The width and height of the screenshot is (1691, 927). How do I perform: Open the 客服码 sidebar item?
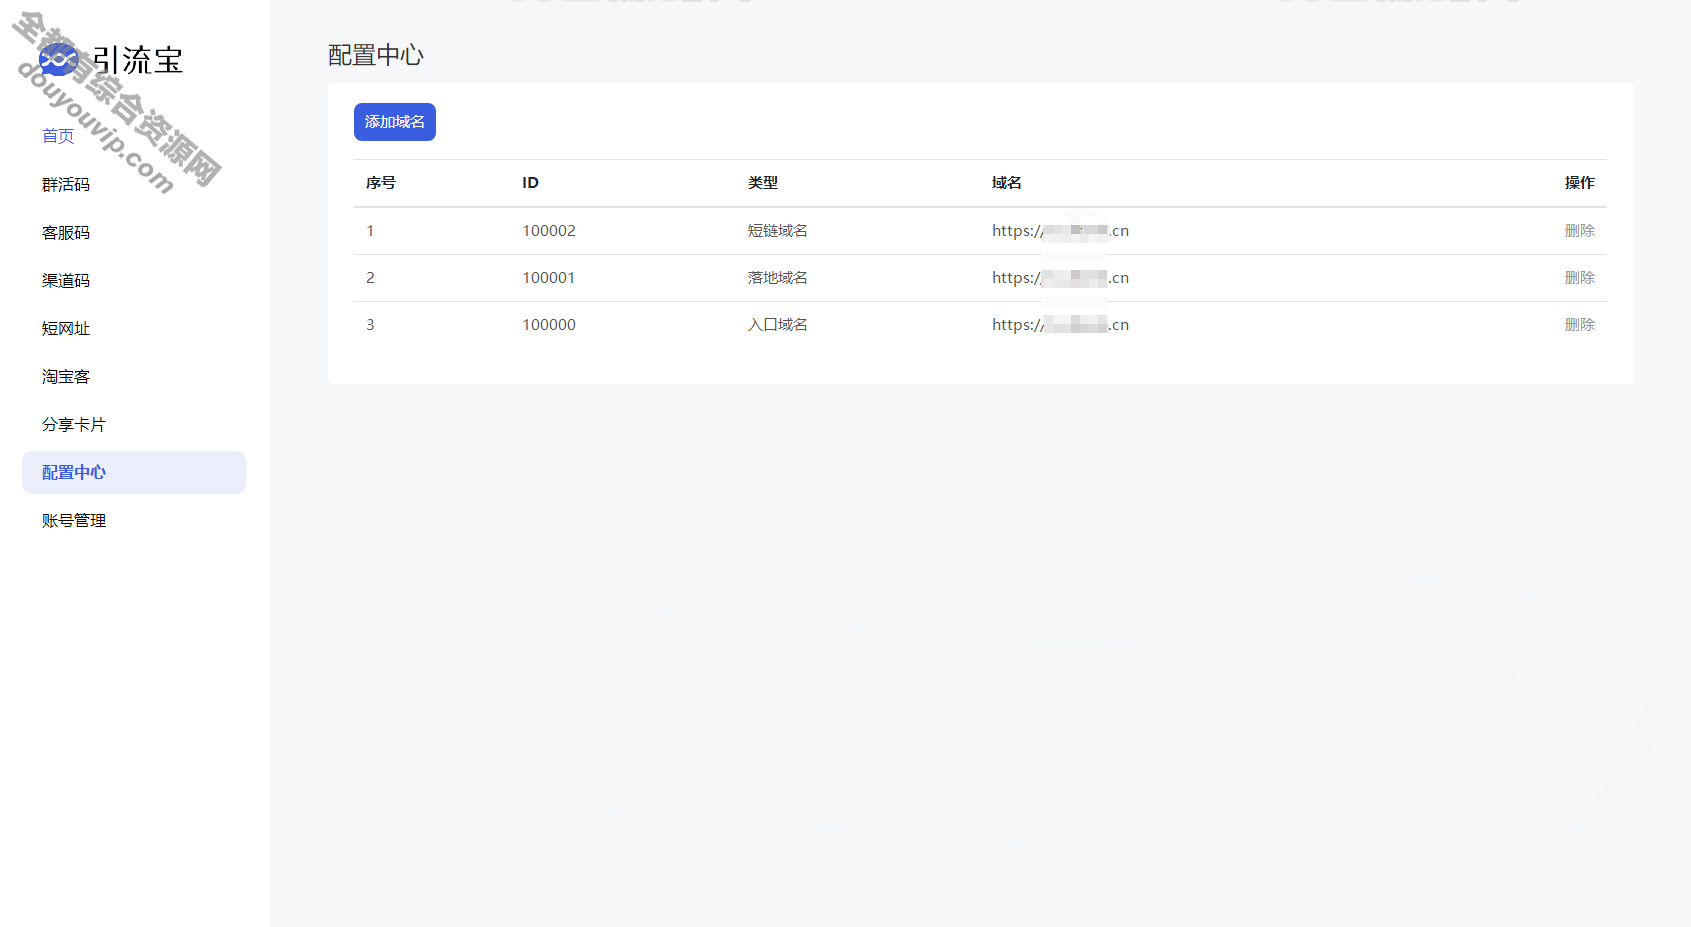[66, 232]
